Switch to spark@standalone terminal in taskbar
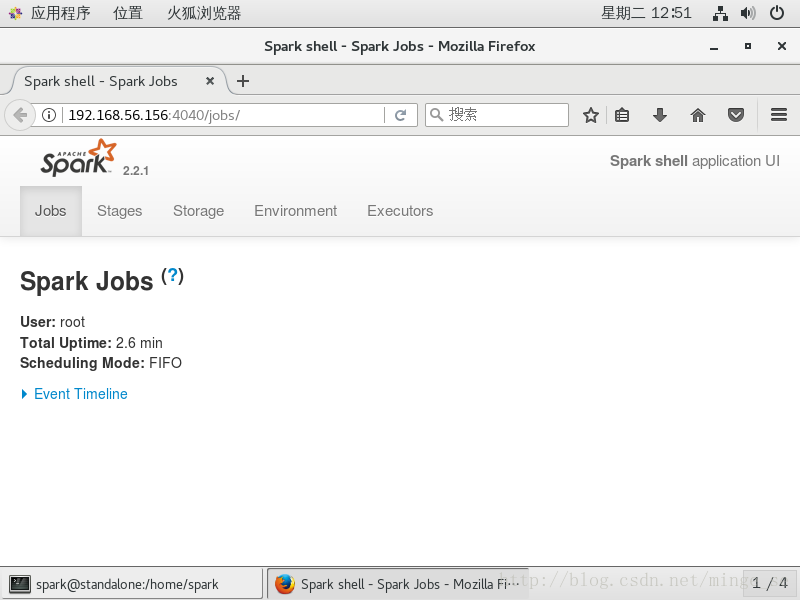This screenshot has height=600, width=800. pos(132,584)
